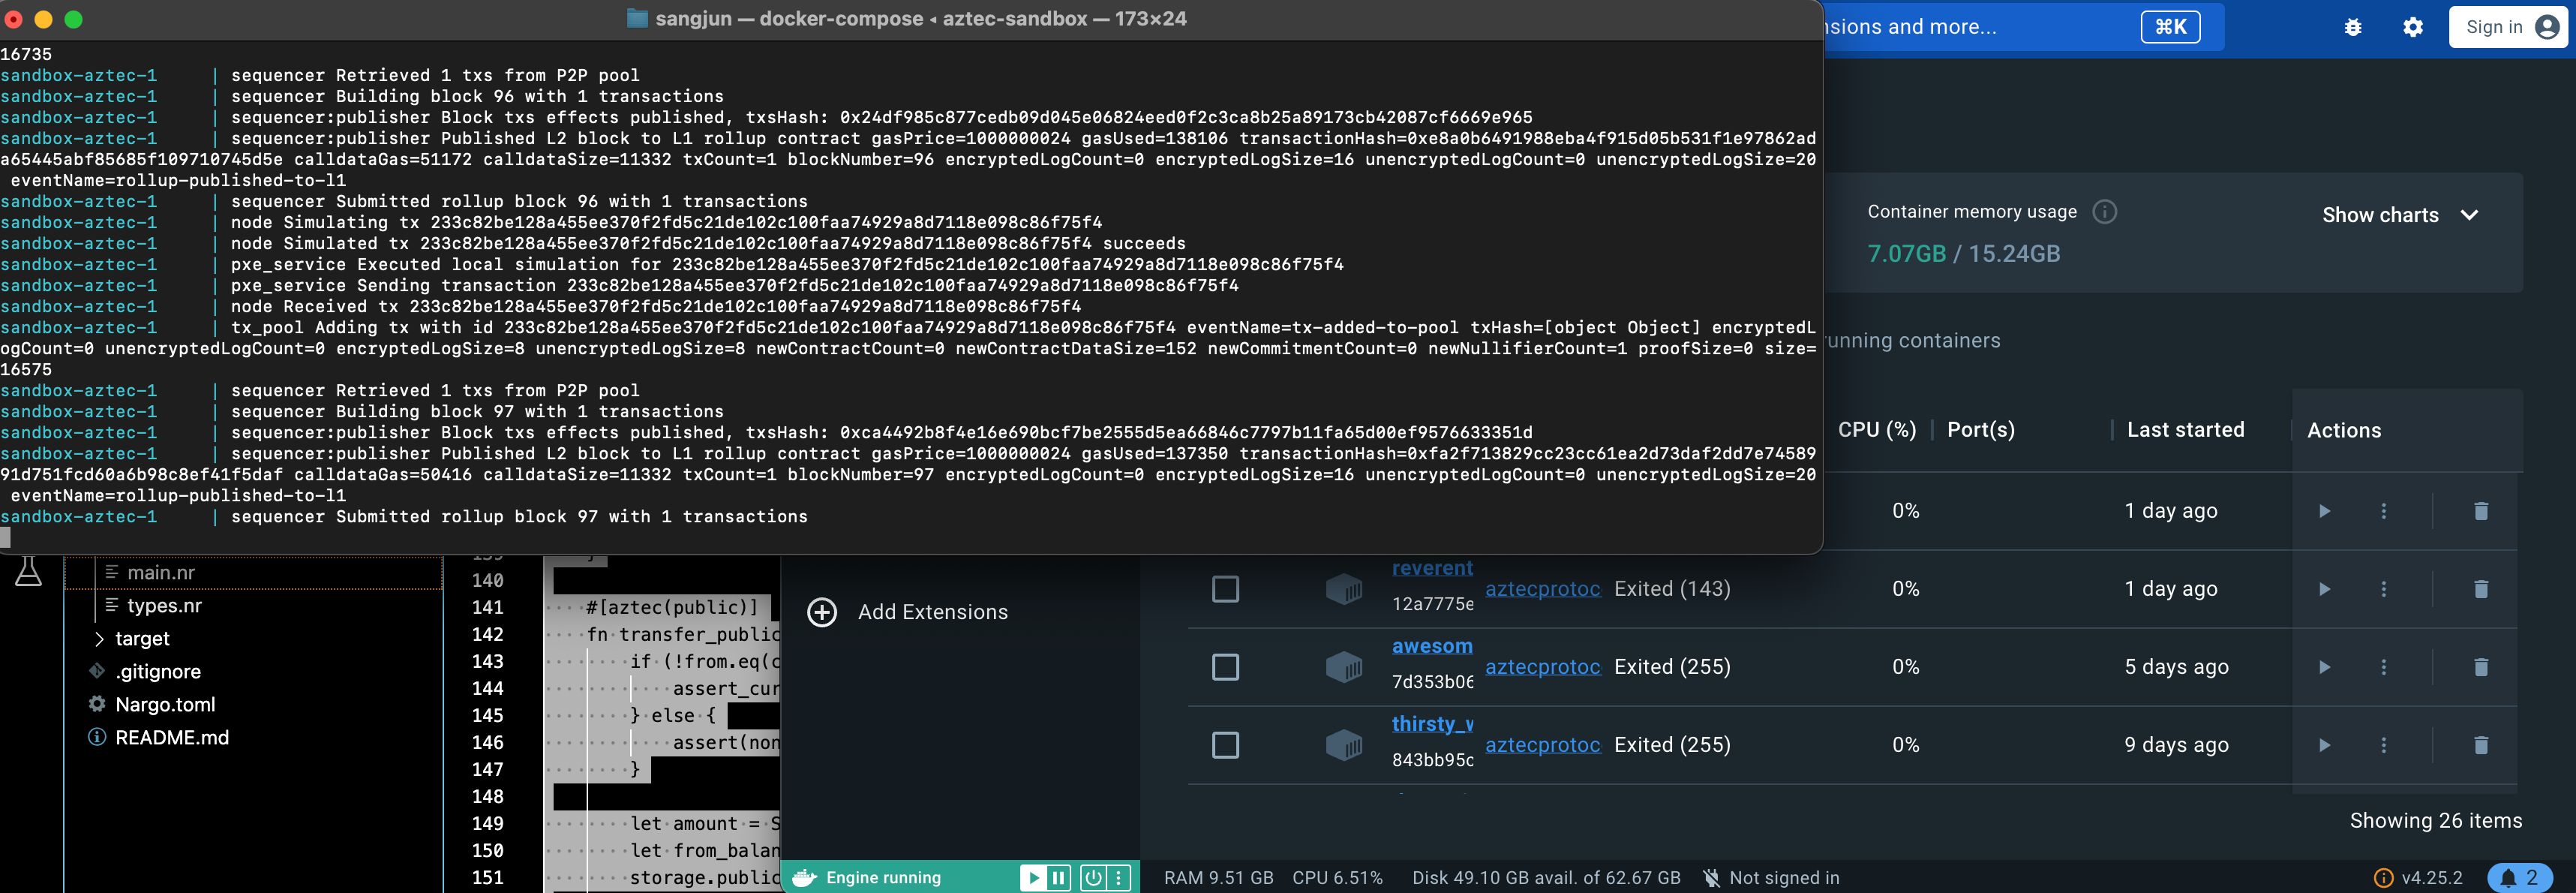Select the reverent container checkbox

point(1225,589)
